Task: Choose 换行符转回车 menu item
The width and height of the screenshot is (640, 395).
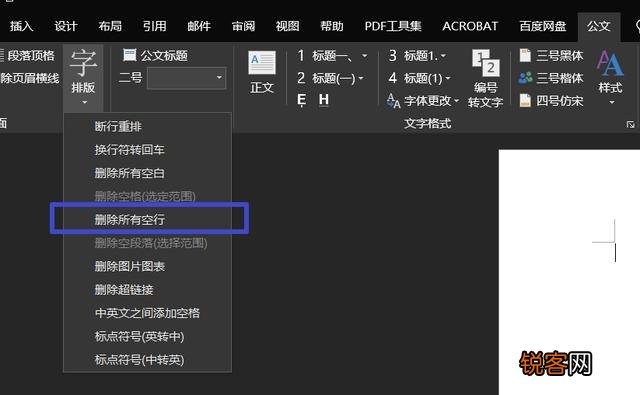Action: (x=148, y=150)
